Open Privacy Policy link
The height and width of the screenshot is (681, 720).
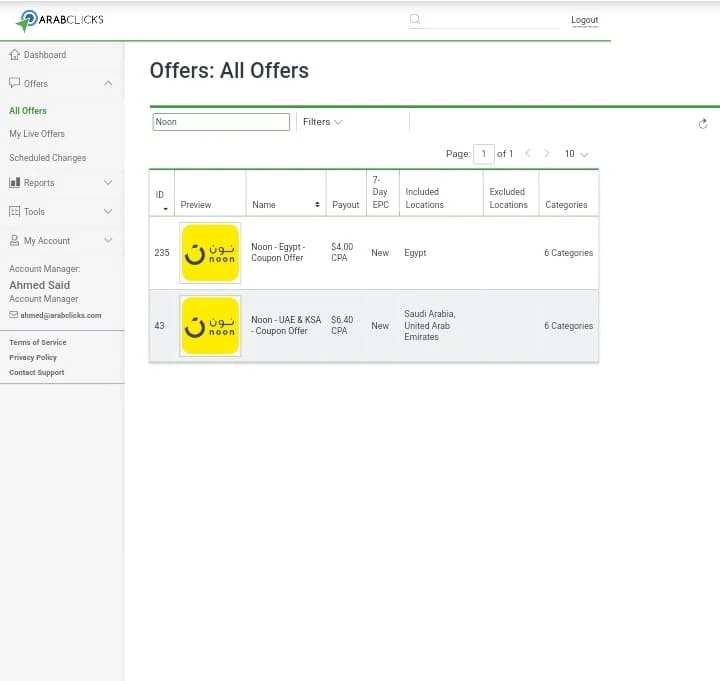[33, 357]
